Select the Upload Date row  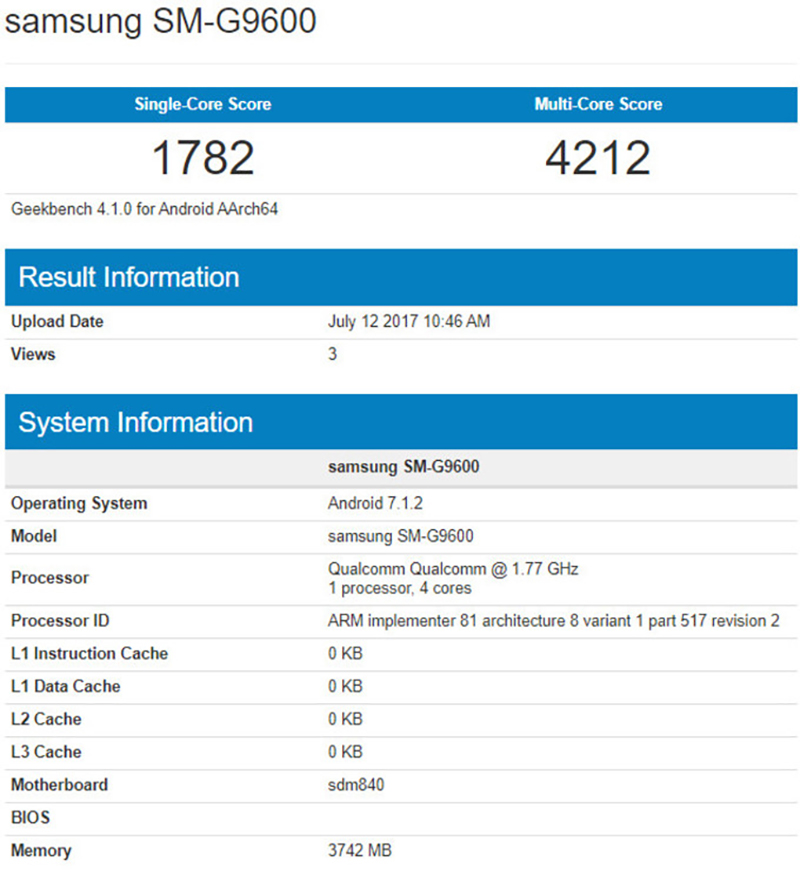pyautogui.click(x=57, y=321)
